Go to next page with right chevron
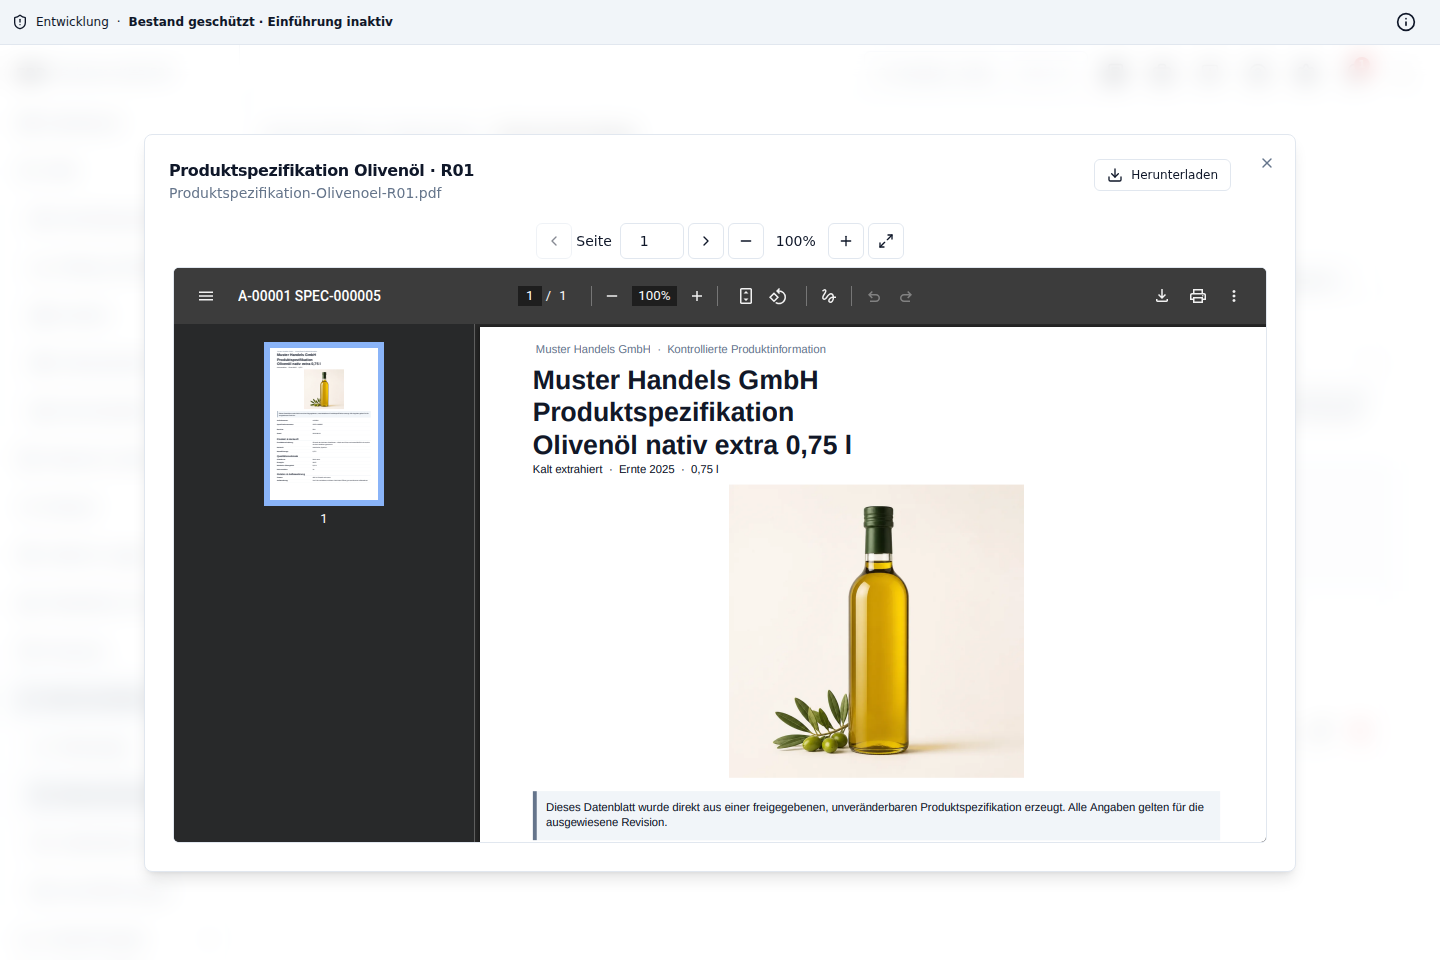The height and width of the screenshot is (960, 1440). pyautogui.click(x=706, y=241)
